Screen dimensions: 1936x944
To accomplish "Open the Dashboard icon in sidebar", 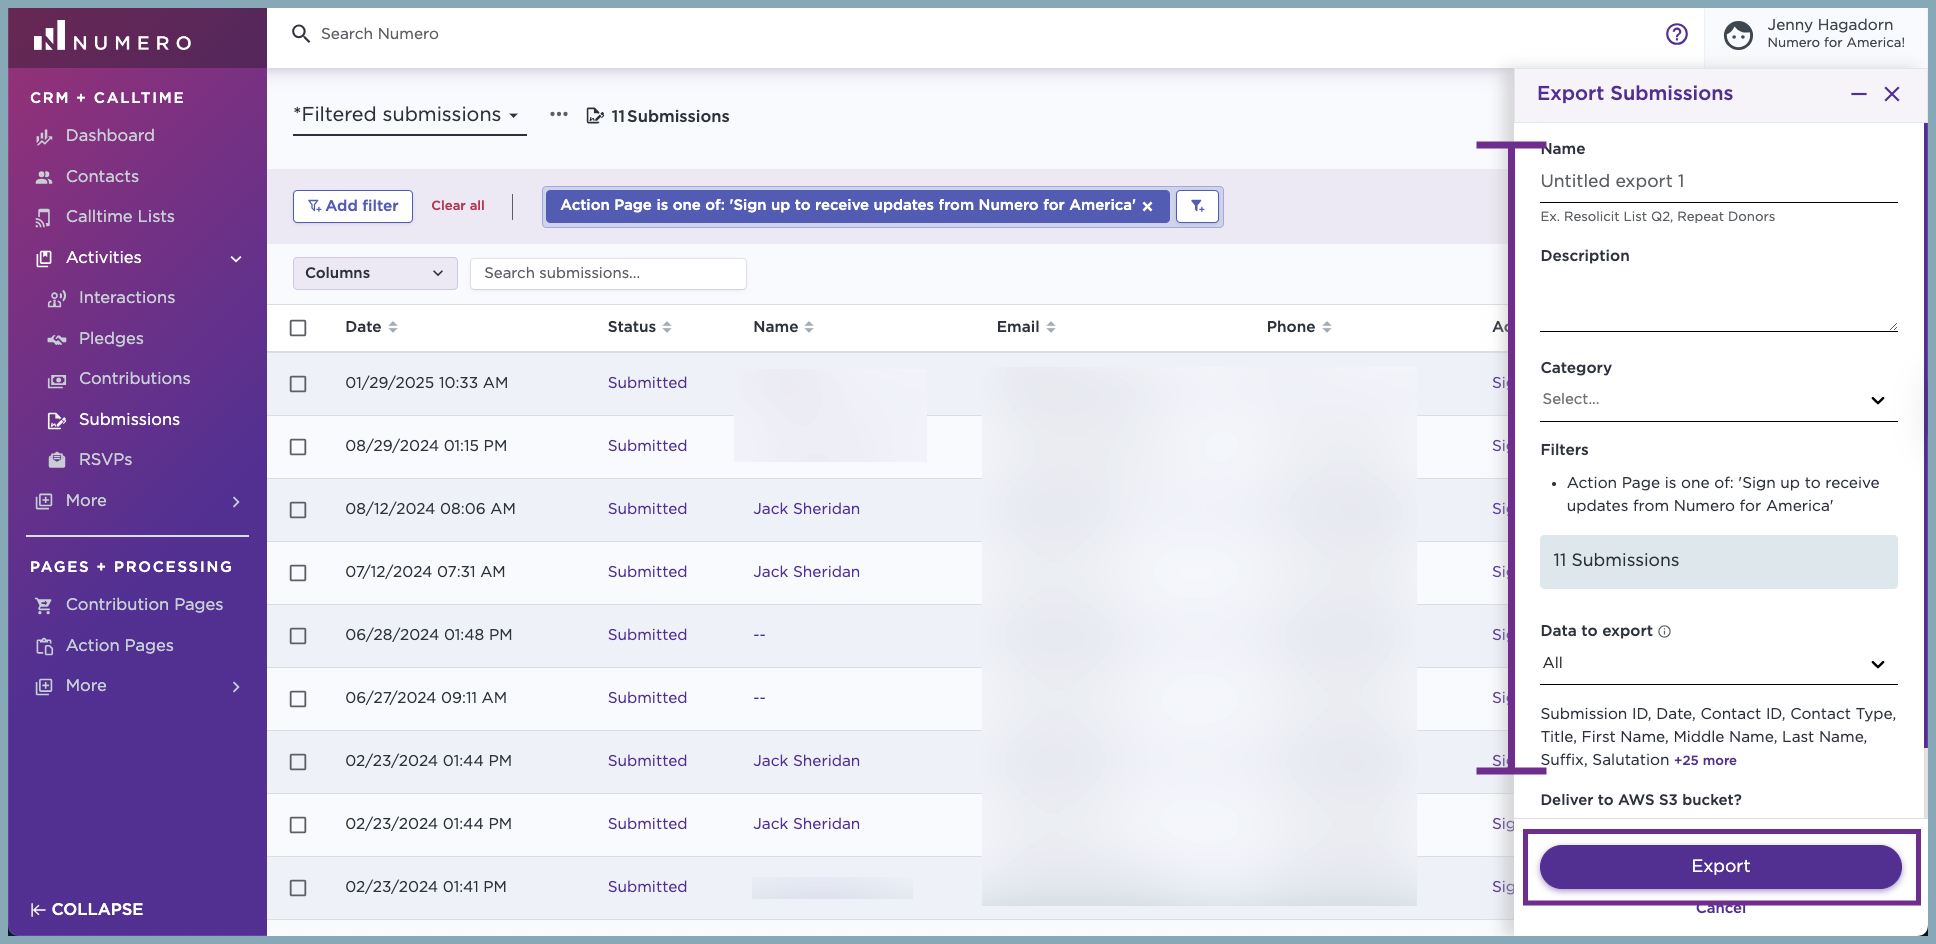I will pos(44,136).
